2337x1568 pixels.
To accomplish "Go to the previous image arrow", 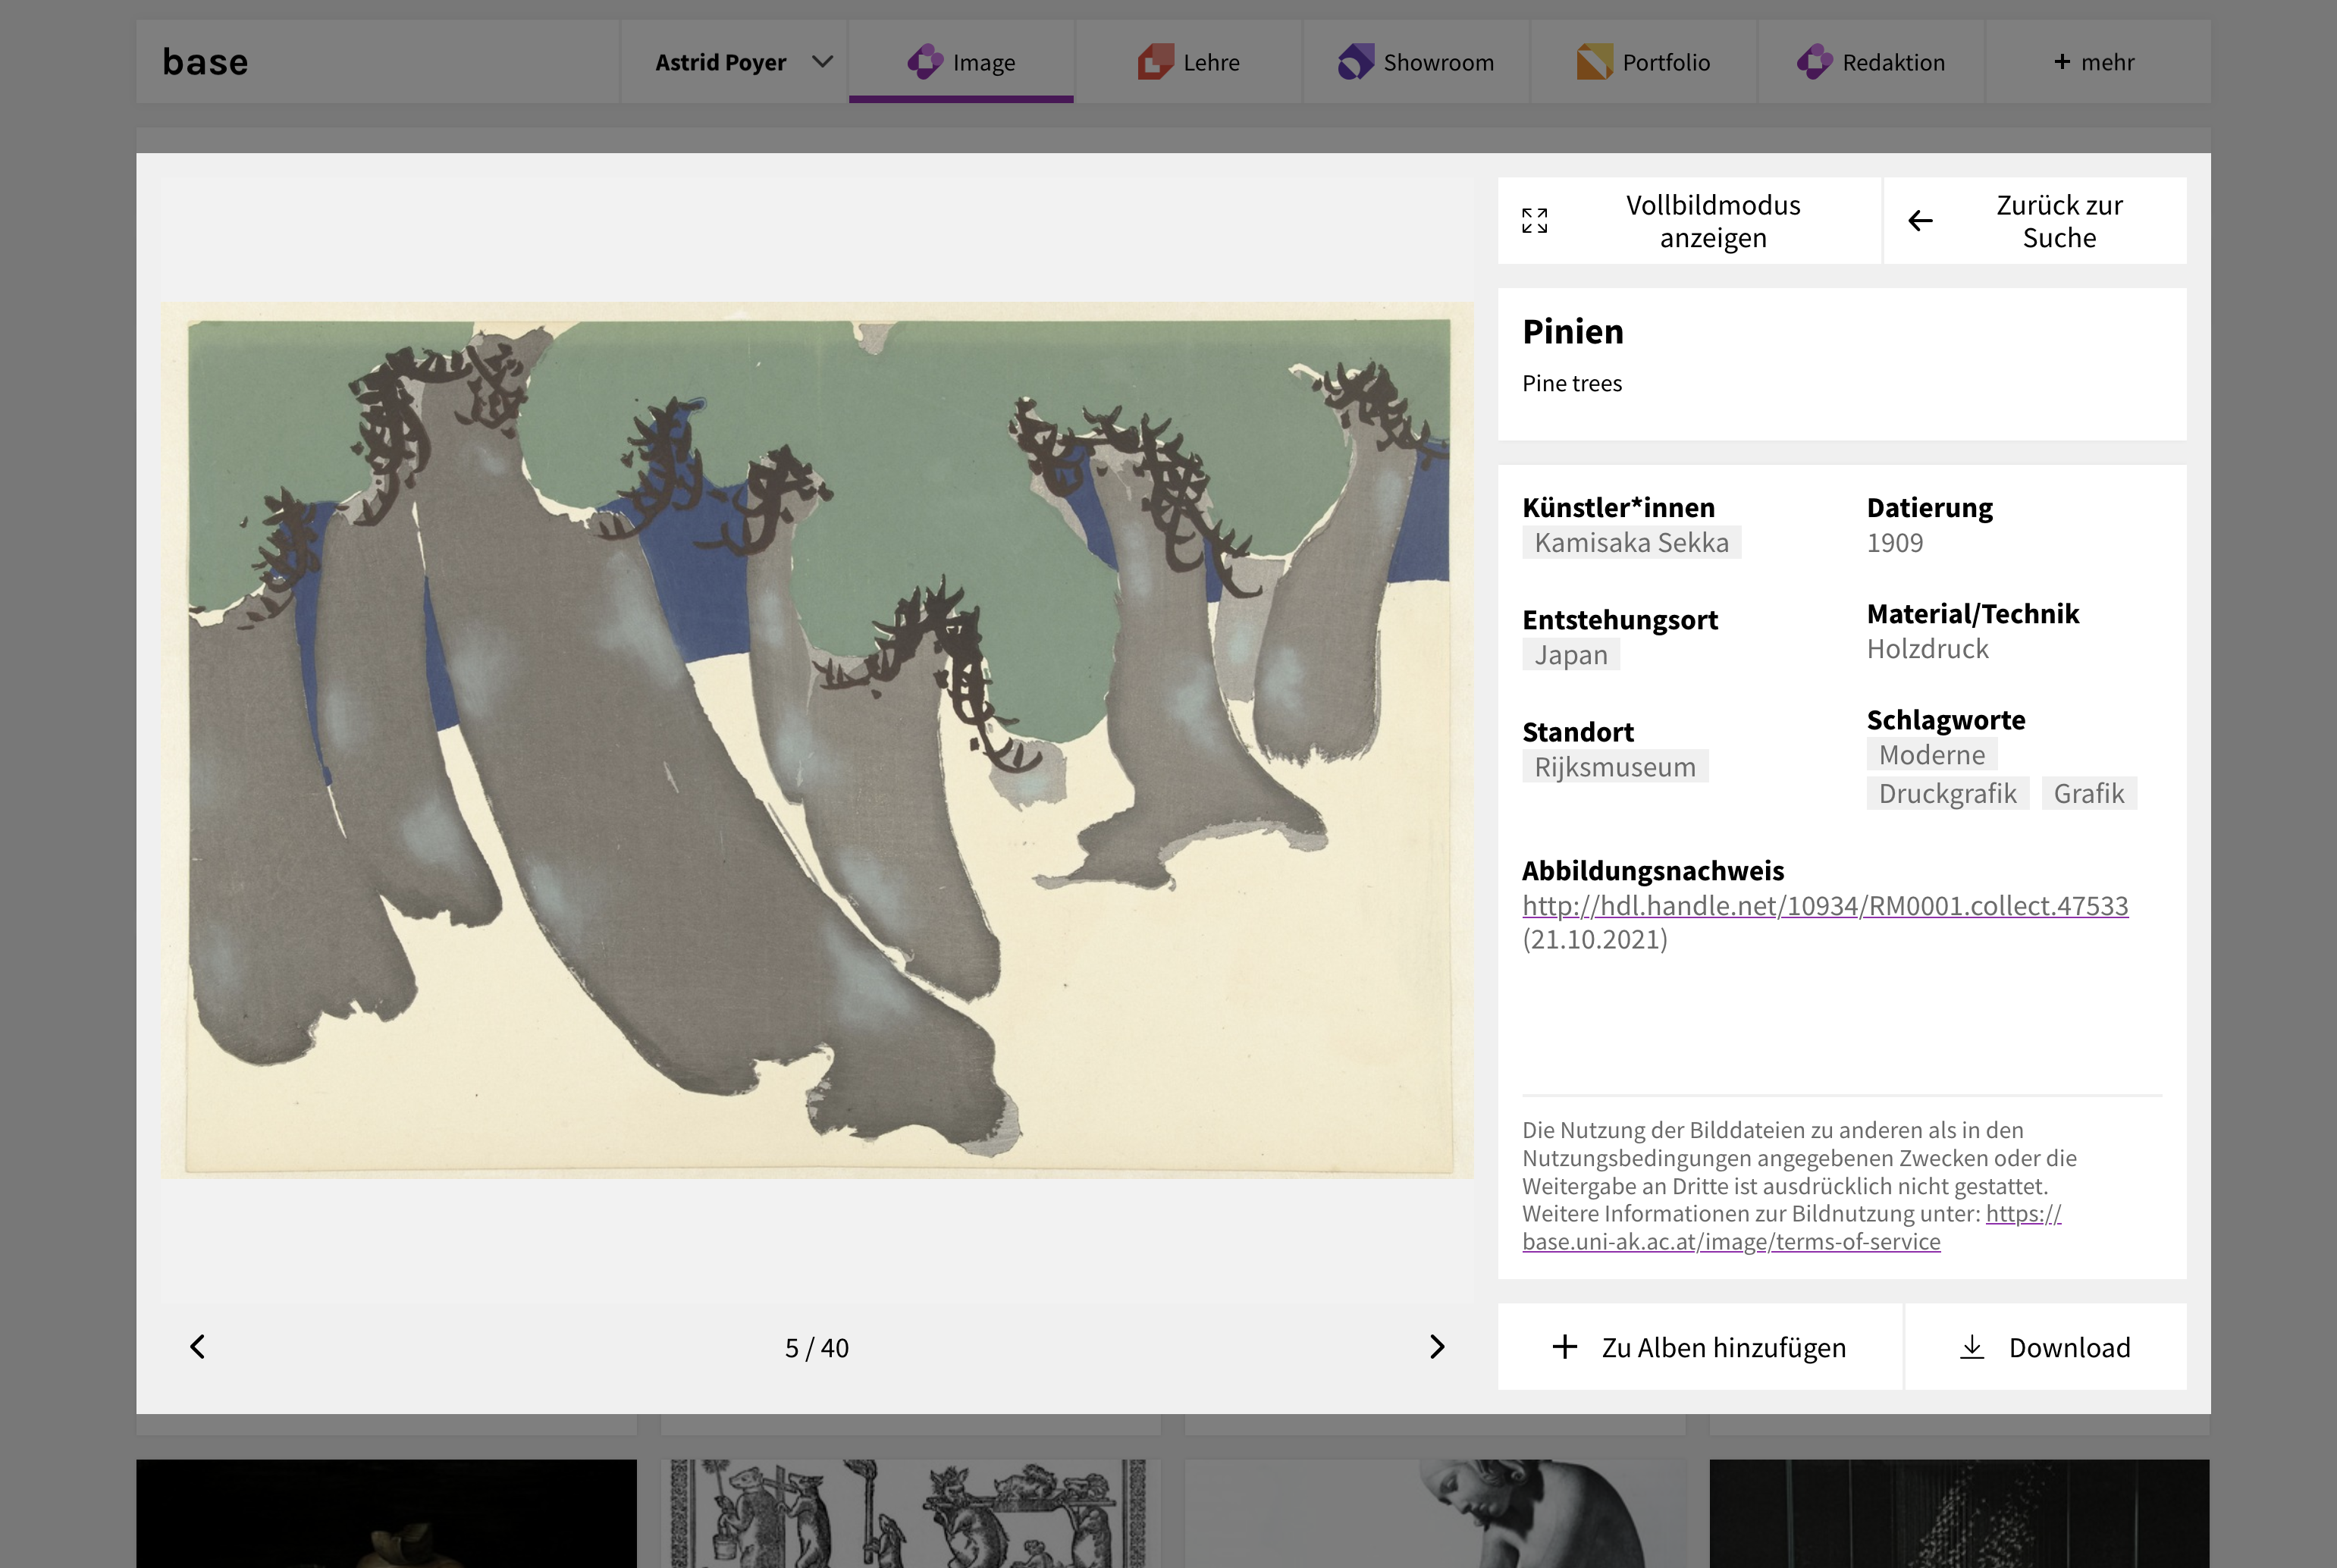I will coord(198,1347).
